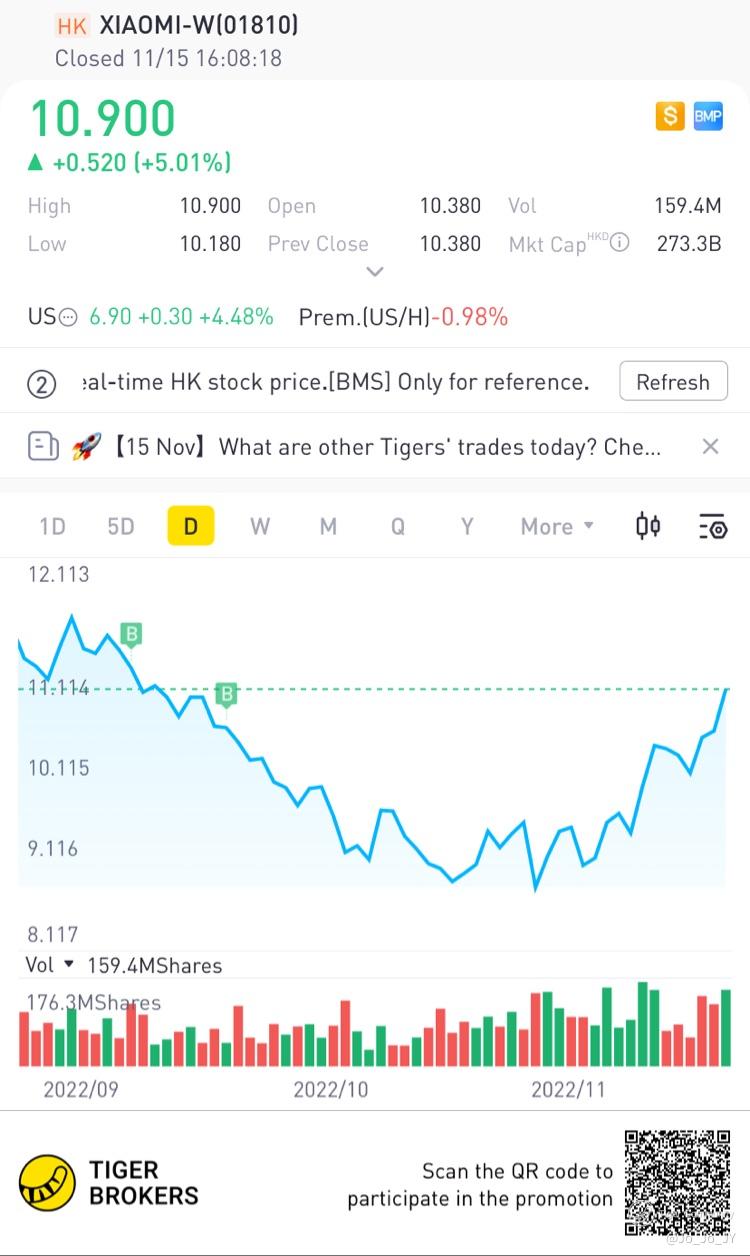Dismiss the Tigers' trades notification
This screenshot has height=1256, width=750.
coord(710,446)
